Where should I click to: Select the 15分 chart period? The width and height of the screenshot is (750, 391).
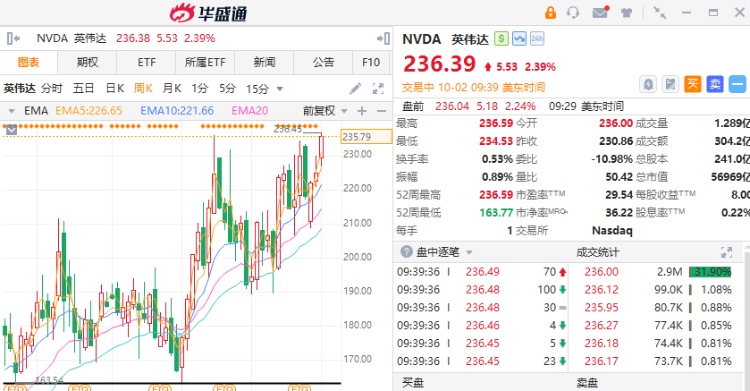[x=257, y=89]
